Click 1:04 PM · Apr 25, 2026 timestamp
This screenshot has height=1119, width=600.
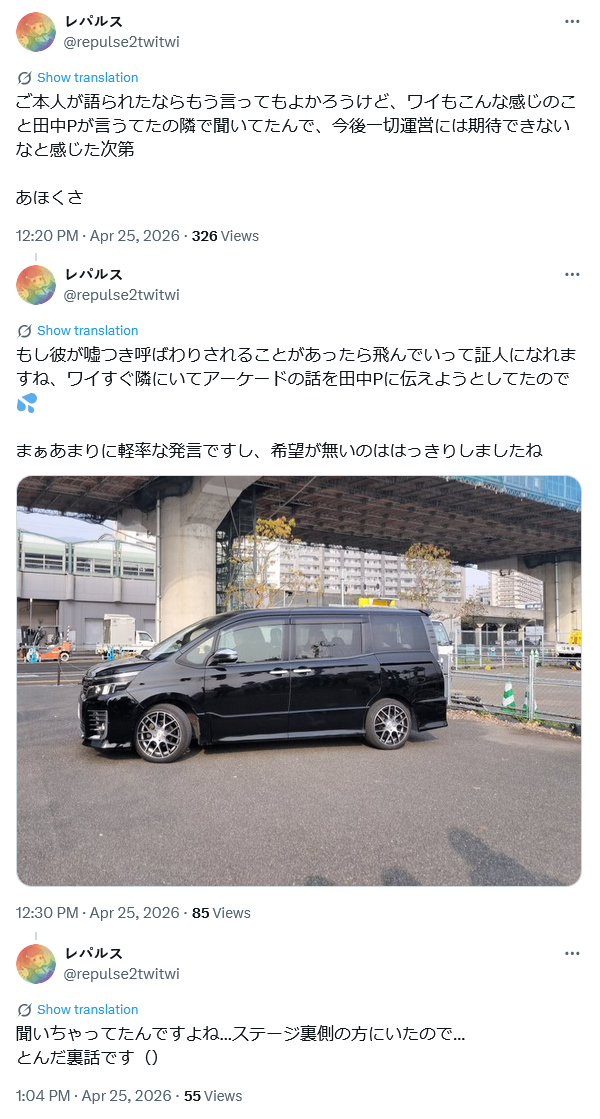(93, 1096)
